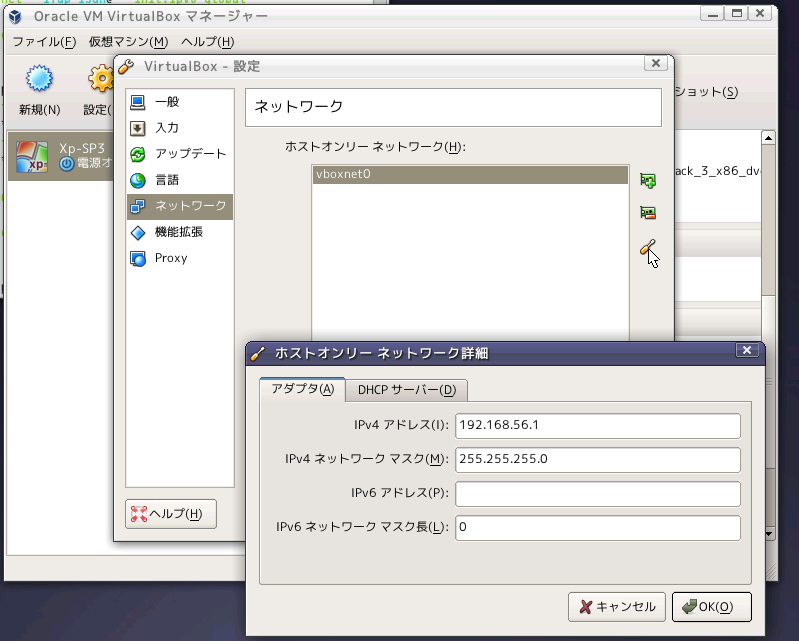Open the 仮想マシン(M) menu
The height and width of the screenshot is (641, 799).
[x=128, y=41]
